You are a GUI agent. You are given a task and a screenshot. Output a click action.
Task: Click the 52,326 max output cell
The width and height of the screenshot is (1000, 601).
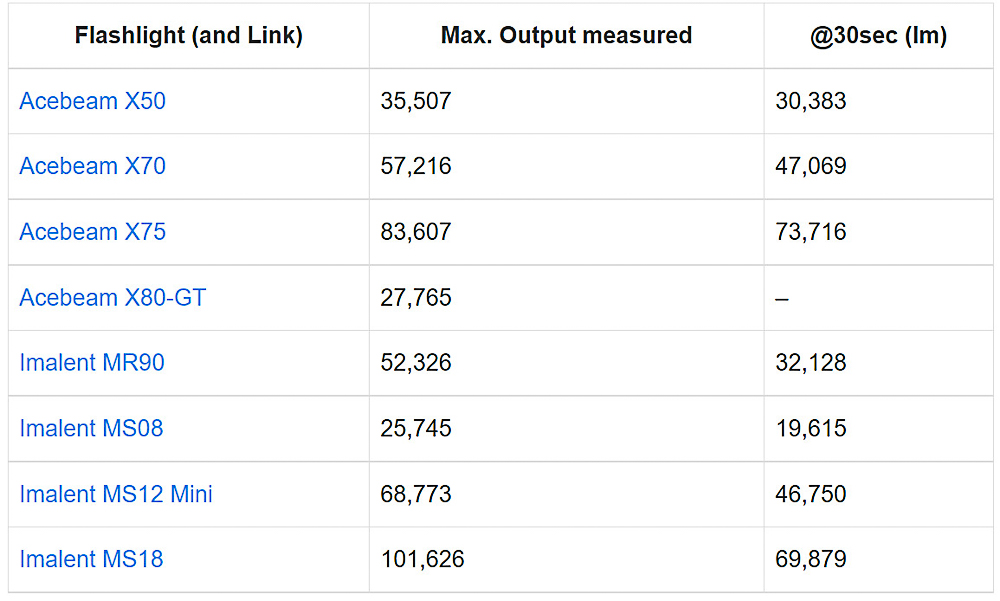click(x=416, y=363)
